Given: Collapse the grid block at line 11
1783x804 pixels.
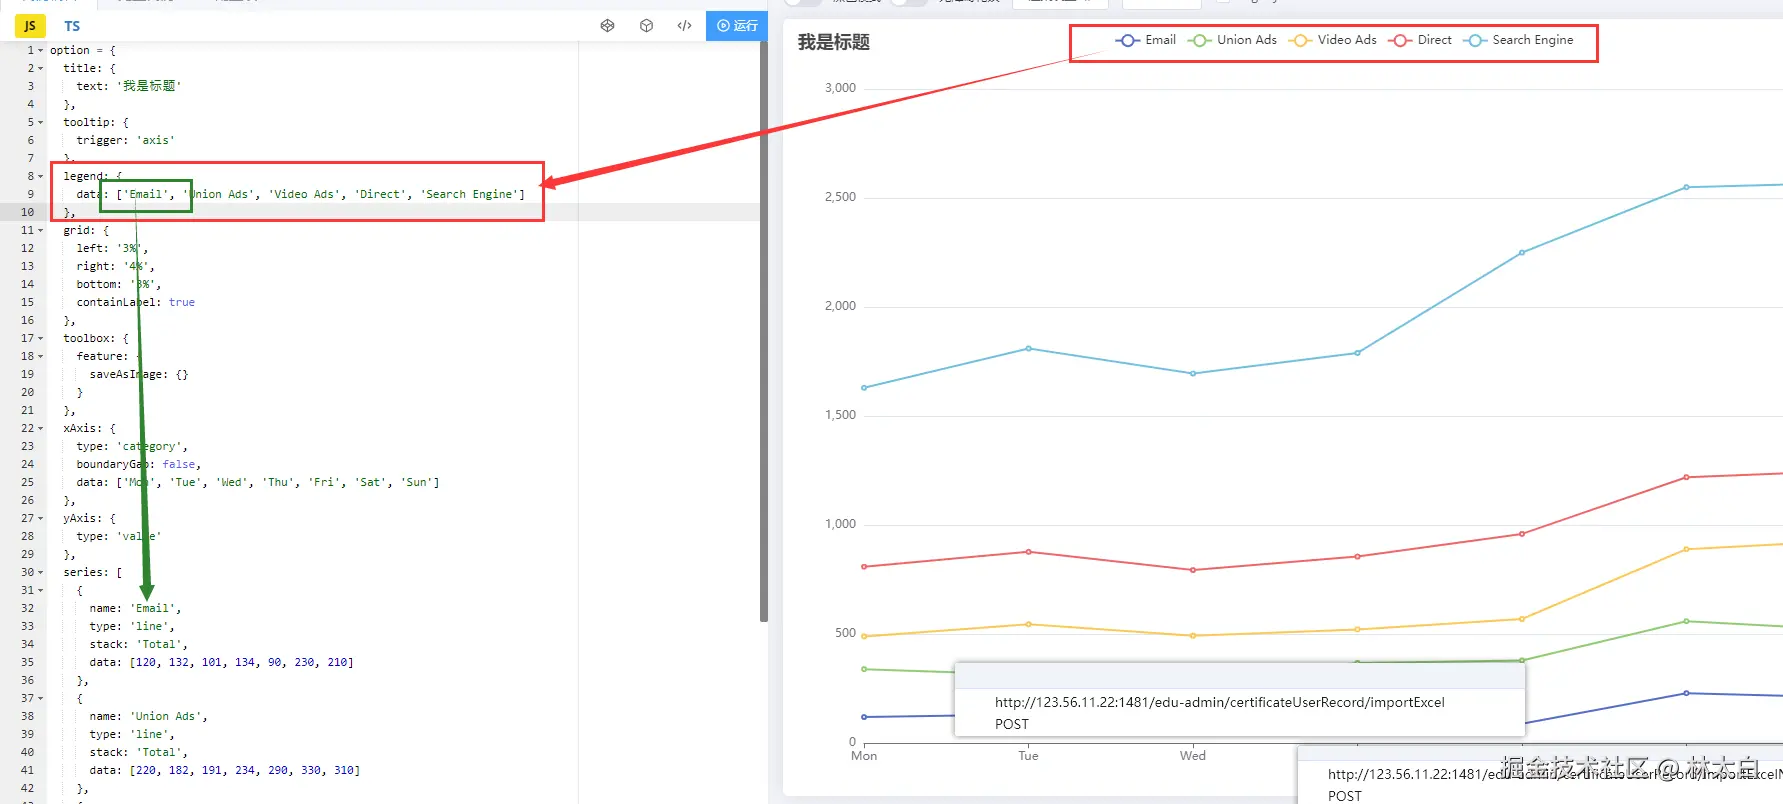Looking at the screenshot, I should click(40, 230).
